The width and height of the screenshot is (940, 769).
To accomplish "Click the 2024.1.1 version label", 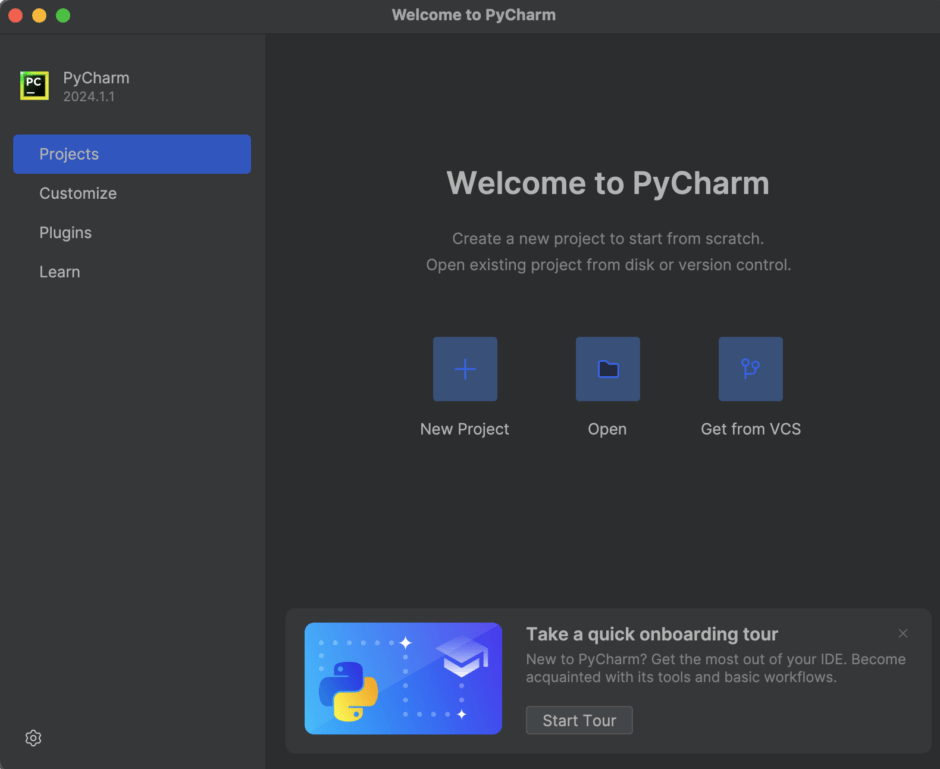I will (90, 95).
